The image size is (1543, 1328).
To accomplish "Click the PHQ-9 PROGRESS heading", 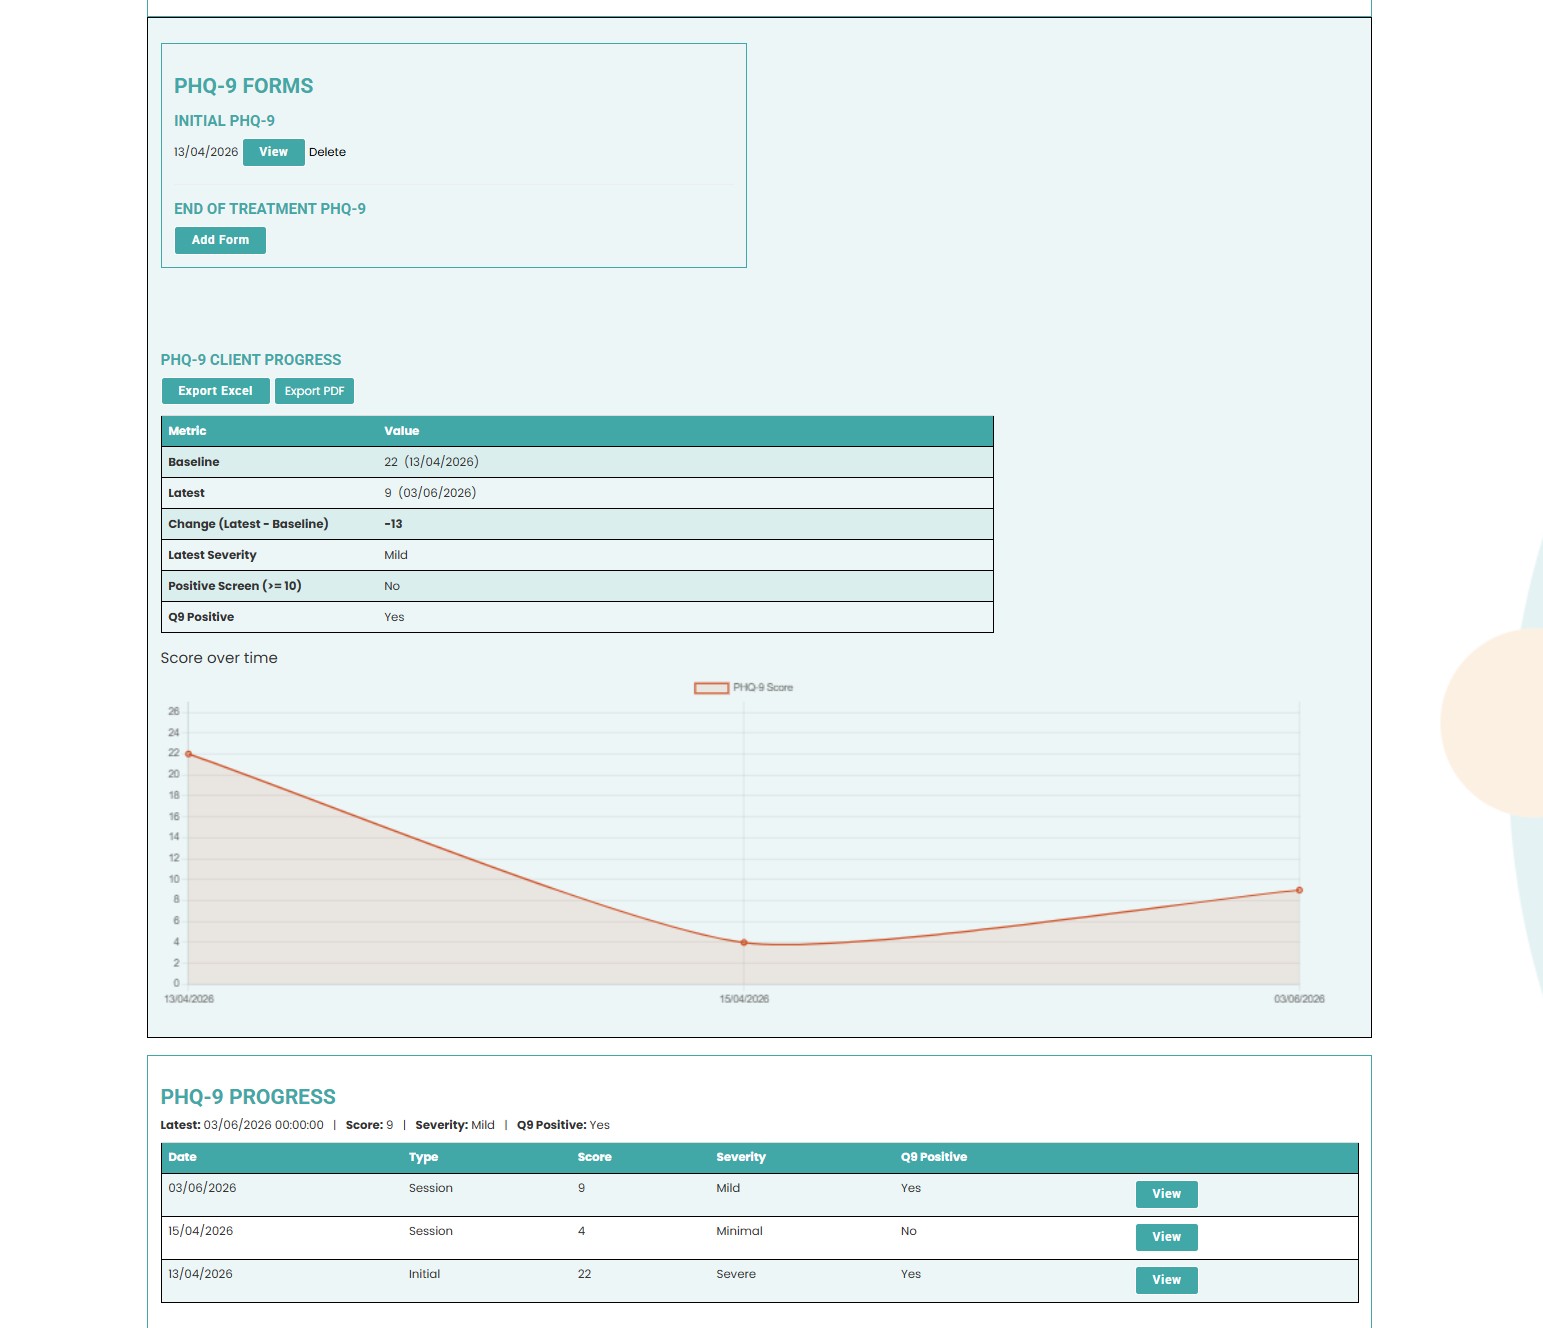I will 248,1097.
